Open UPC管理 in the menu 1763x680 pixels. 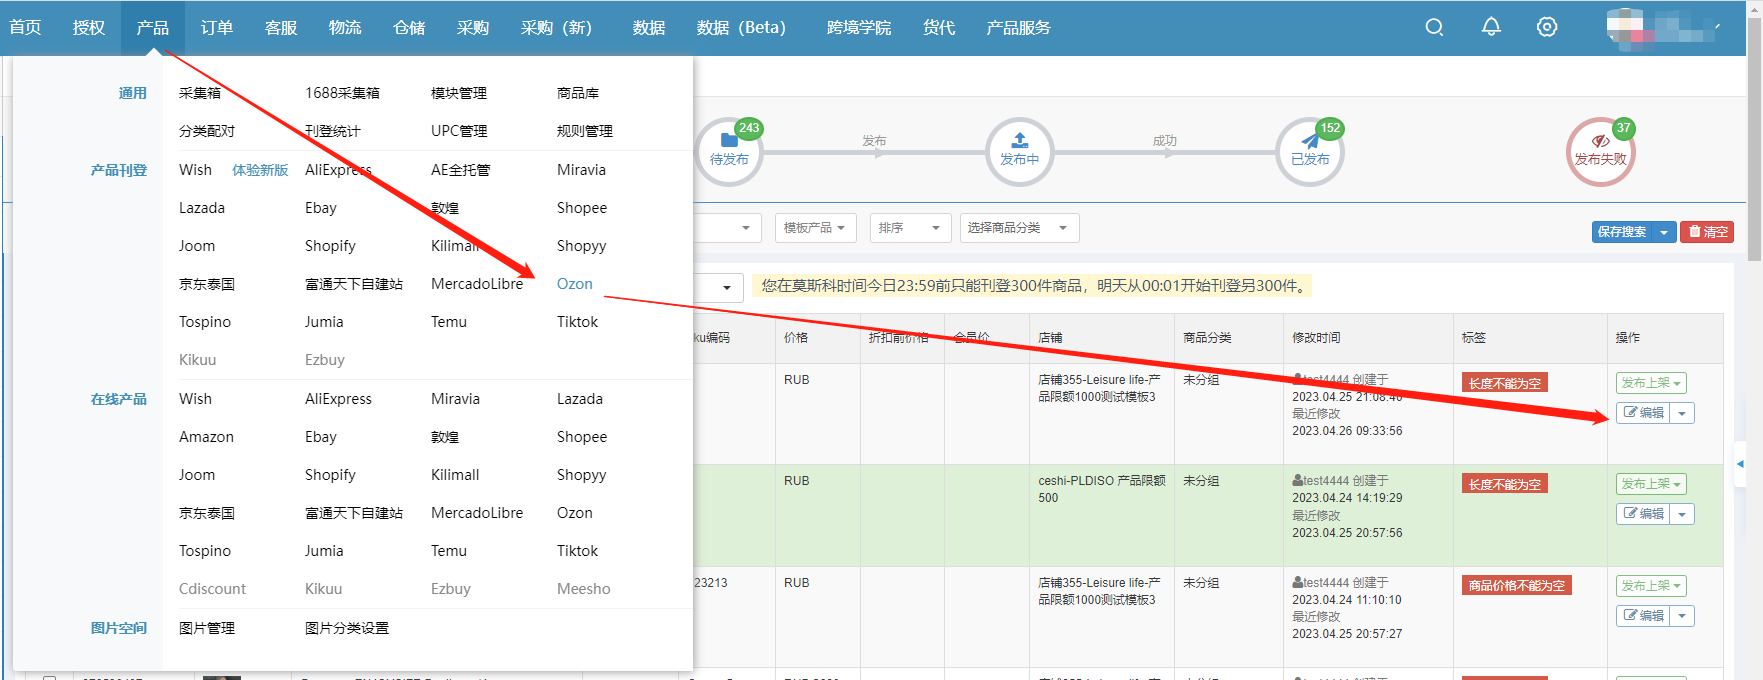pos(459,131)
